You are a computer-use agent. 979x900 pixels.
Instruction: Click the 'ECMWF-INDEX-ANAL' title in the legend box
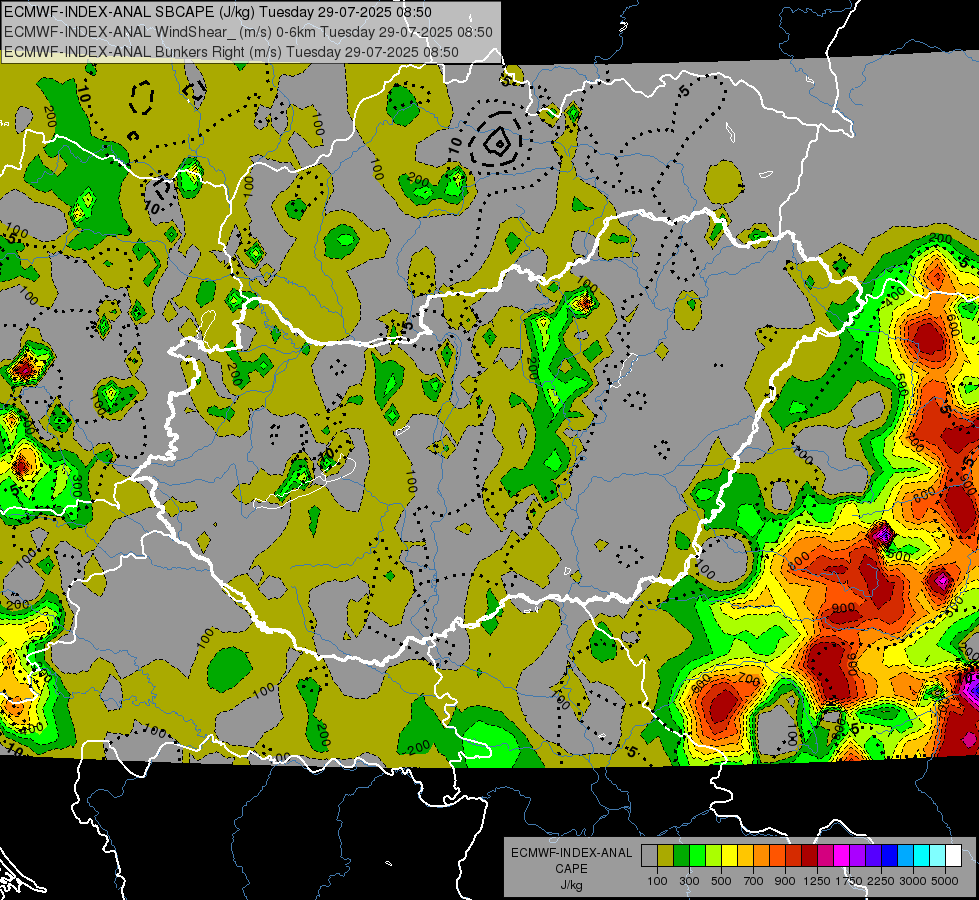[x=572, y=853]
